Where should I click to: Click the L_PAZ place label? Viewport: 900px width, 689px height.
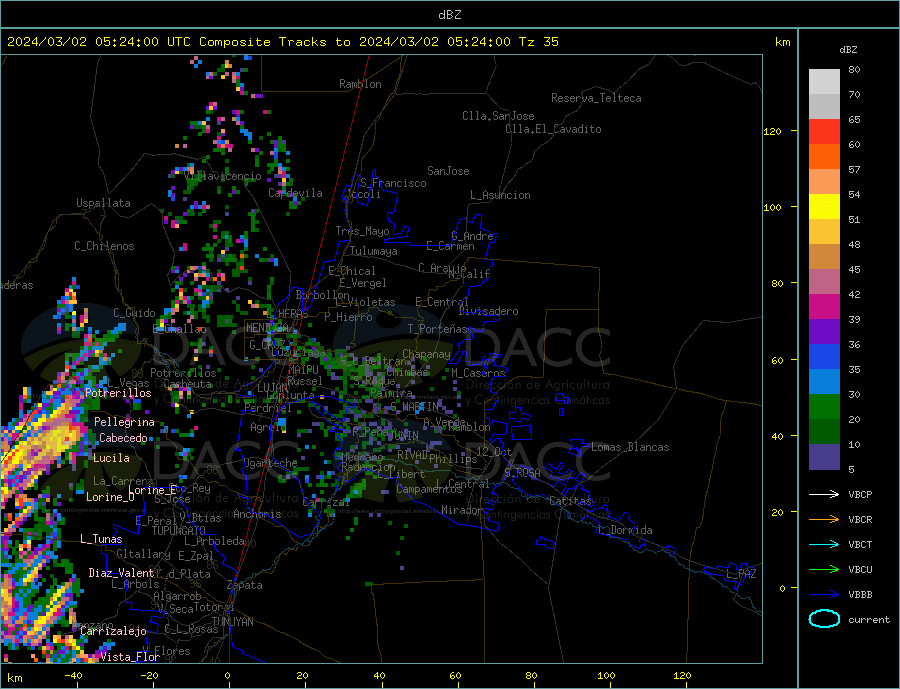741,574
